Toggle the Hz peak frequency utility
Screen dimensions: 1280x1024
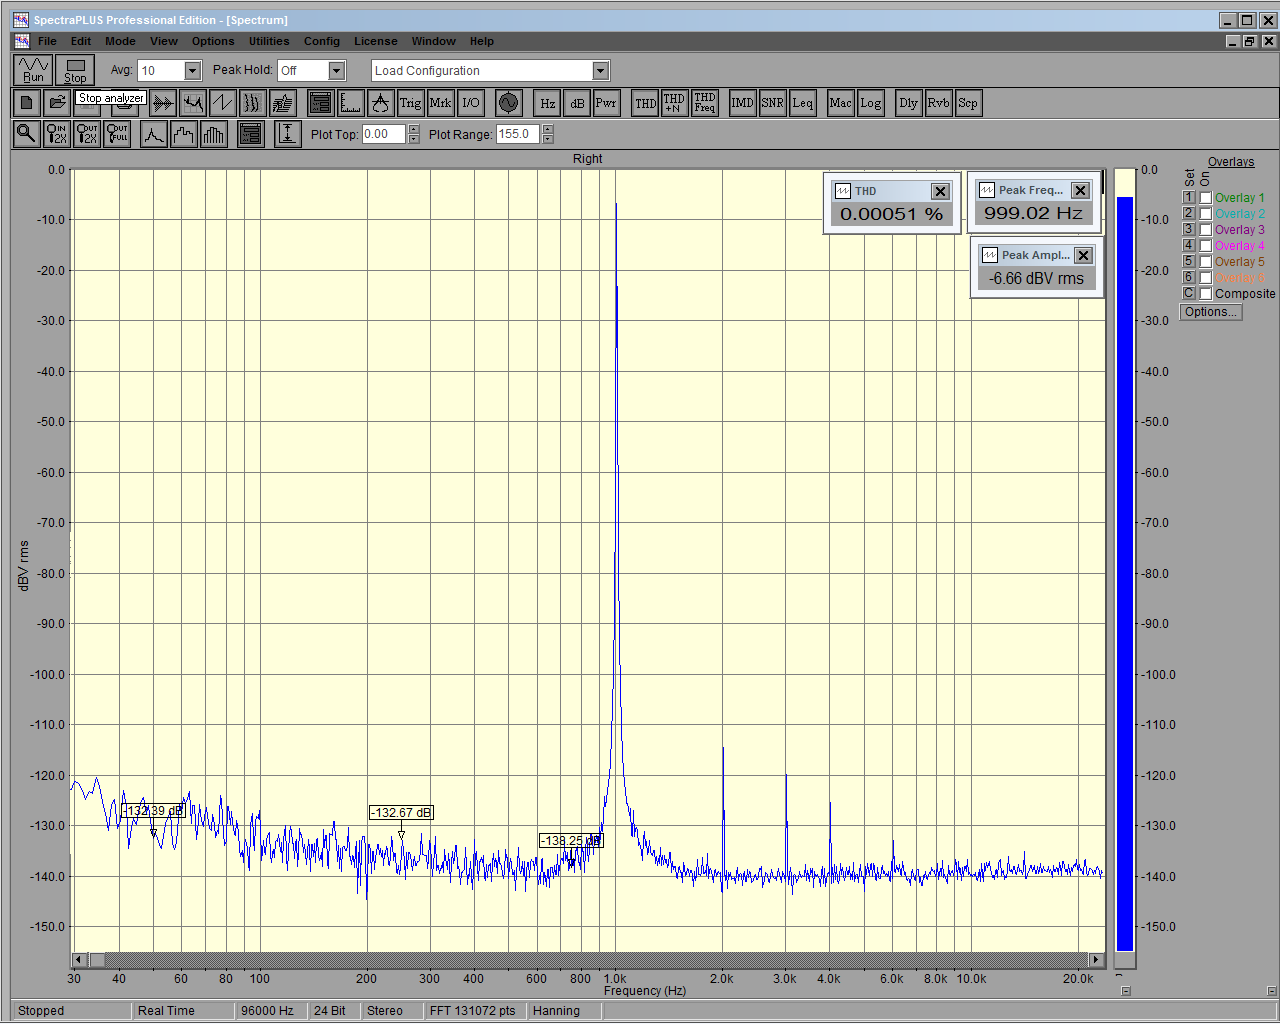[548, 102]
